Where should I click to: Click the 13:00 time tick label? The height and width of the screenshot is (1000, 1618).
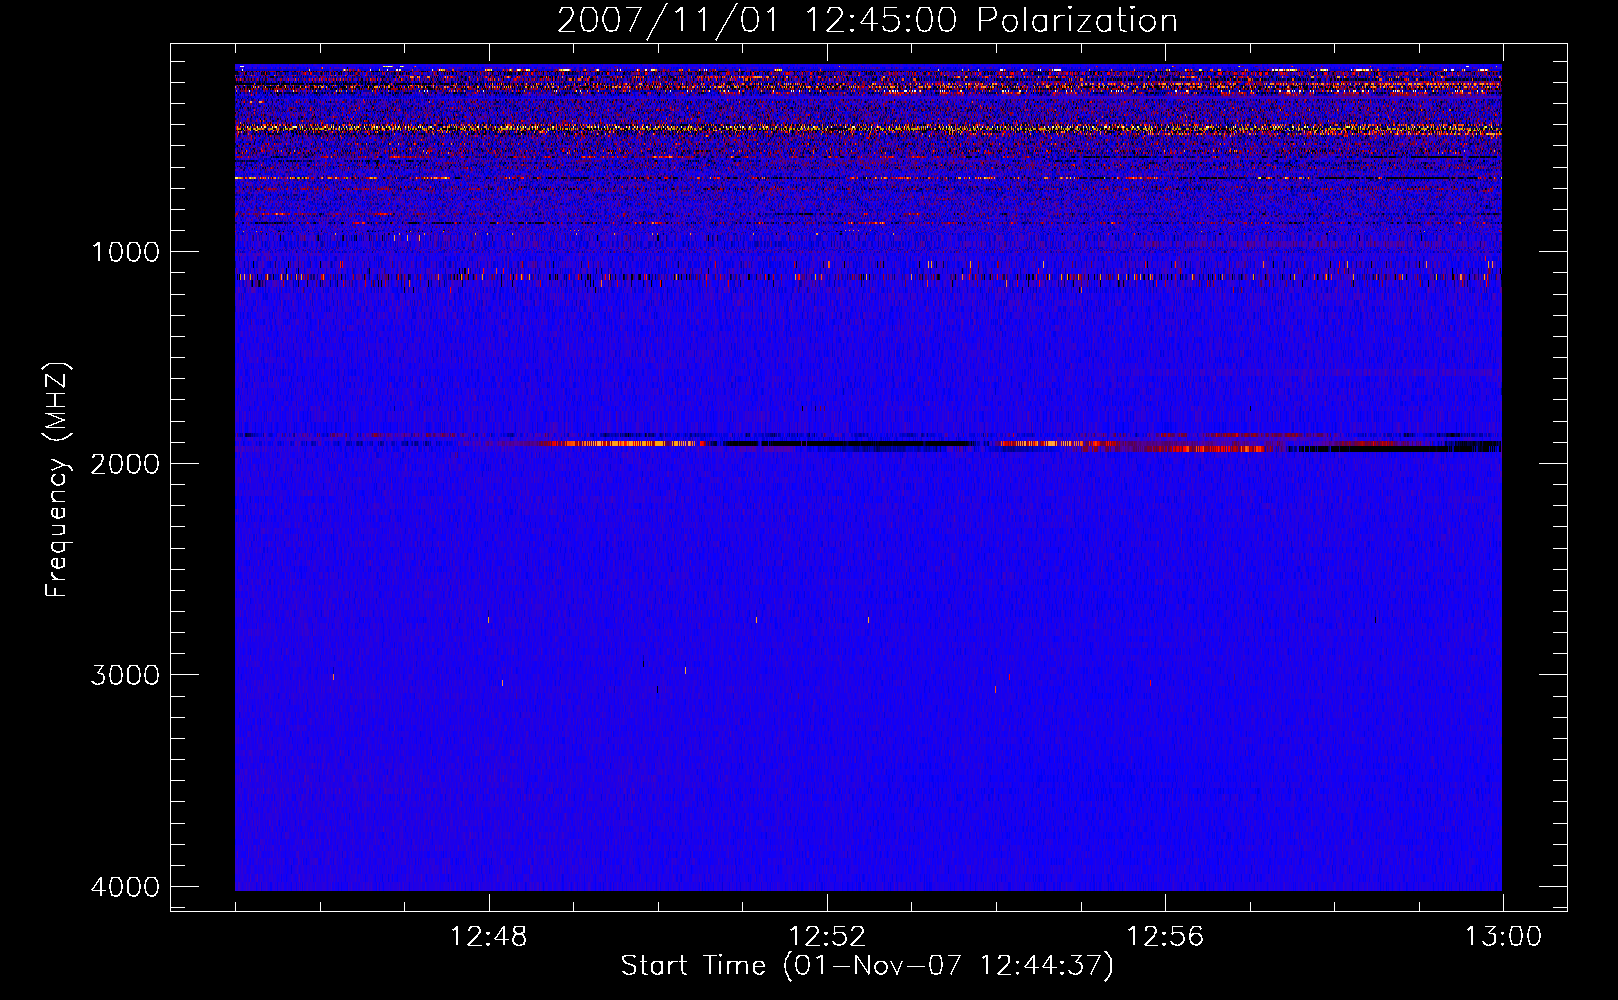click(x=1503, y=937)
